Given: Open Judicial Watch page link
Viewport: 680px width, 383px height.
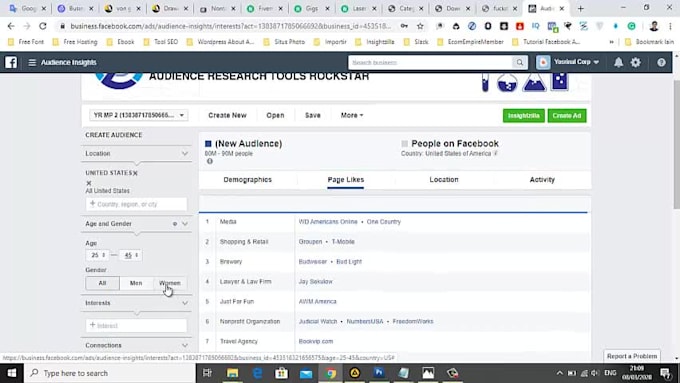Looking at the screenshot, I should (318, 322).
